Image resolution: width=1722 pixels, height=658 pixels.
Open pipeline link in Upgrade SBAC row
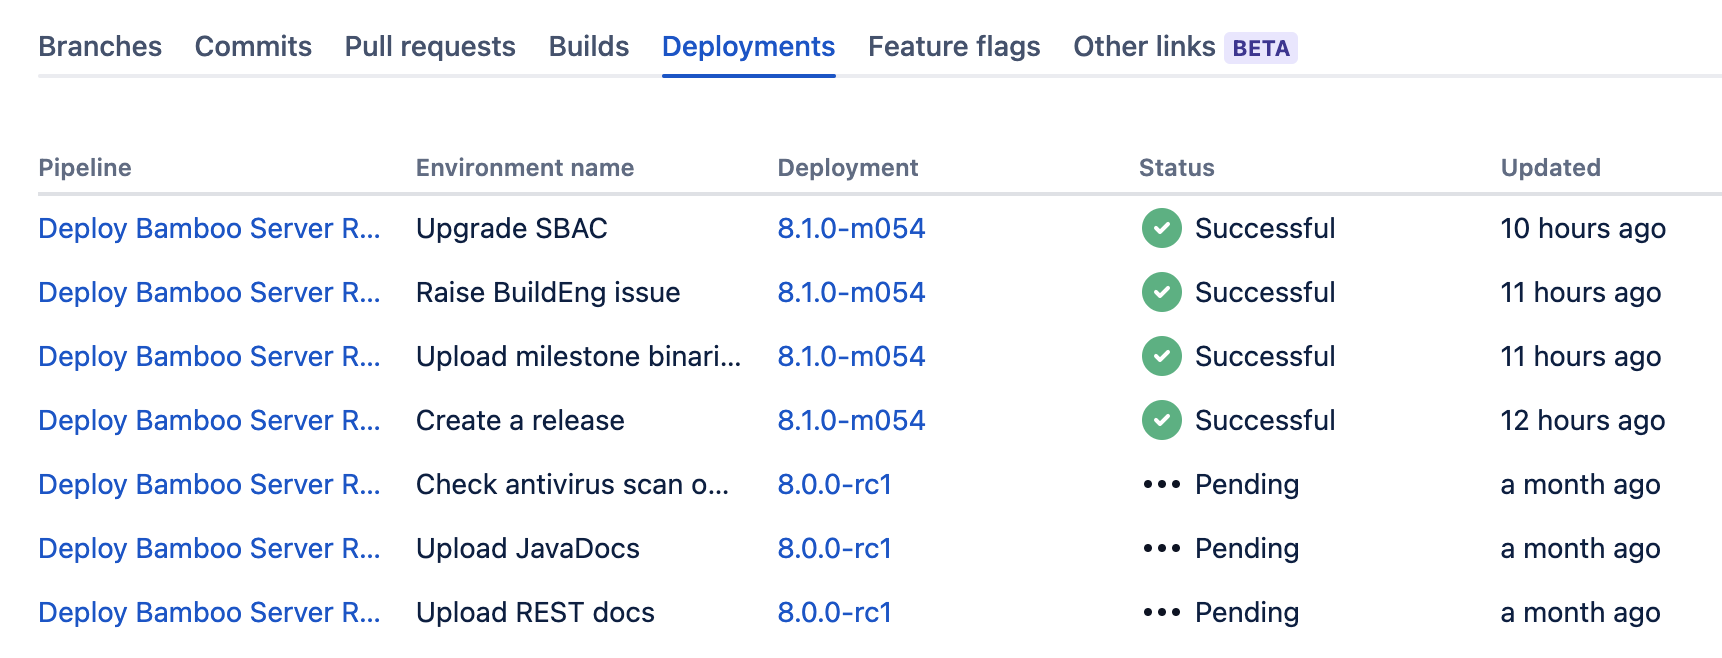coord(209,228)
